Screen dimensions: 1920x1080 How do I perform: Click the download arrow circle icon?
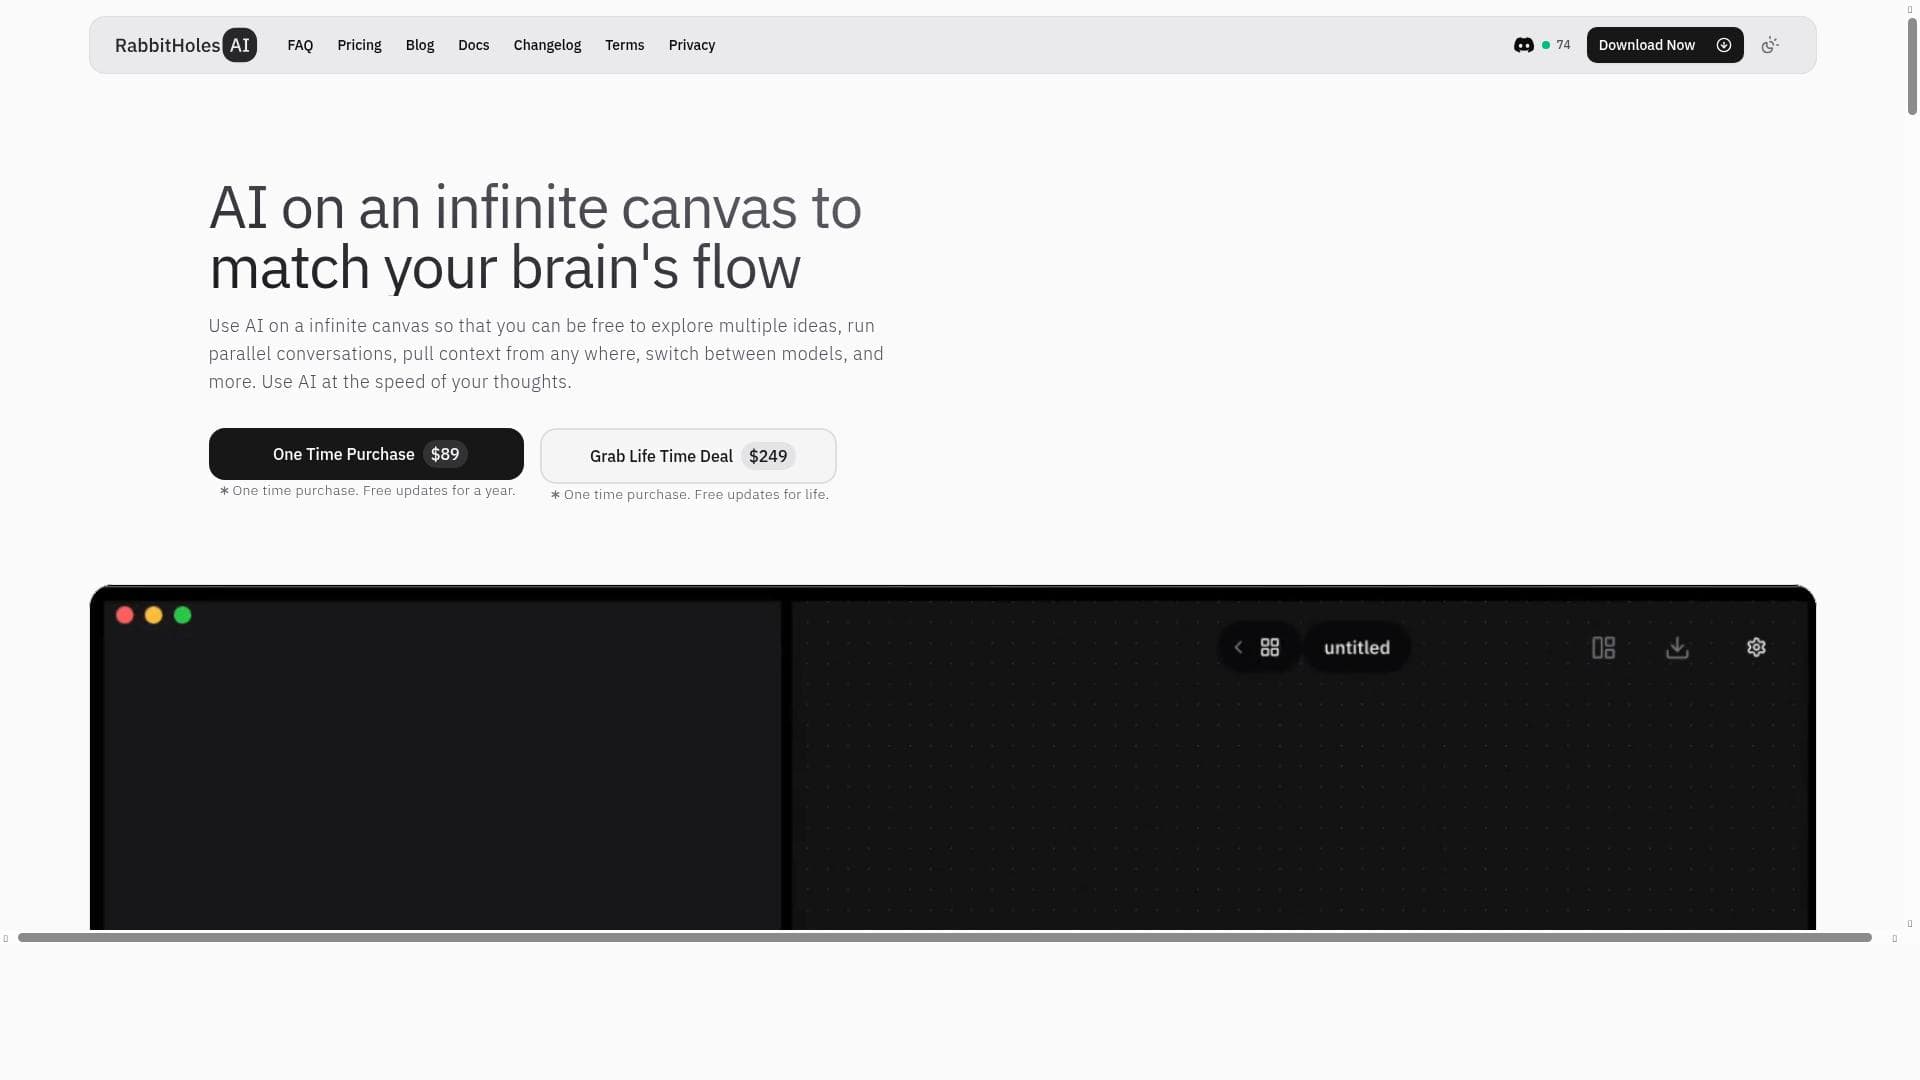[1724, 45]
